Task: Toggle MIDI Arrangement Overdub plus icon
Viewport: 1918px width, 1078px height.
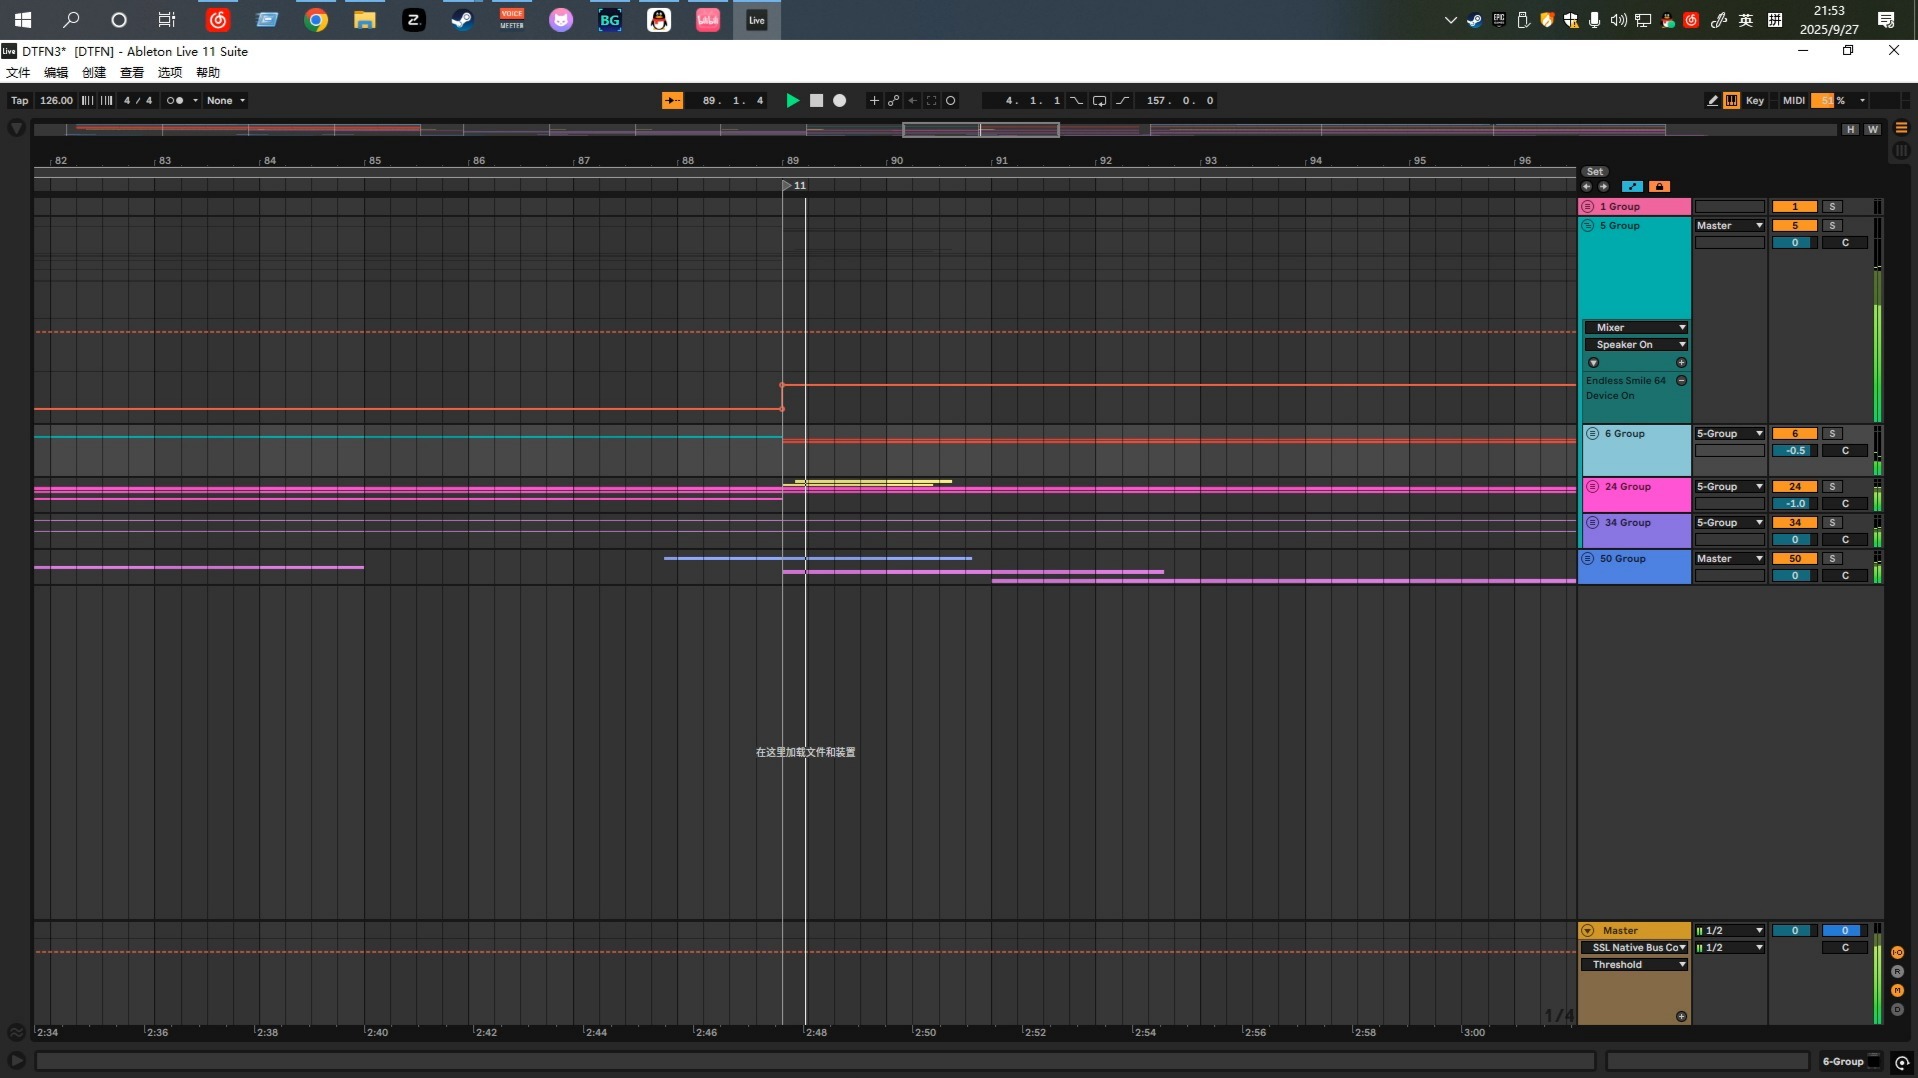Action: (874, 100)
